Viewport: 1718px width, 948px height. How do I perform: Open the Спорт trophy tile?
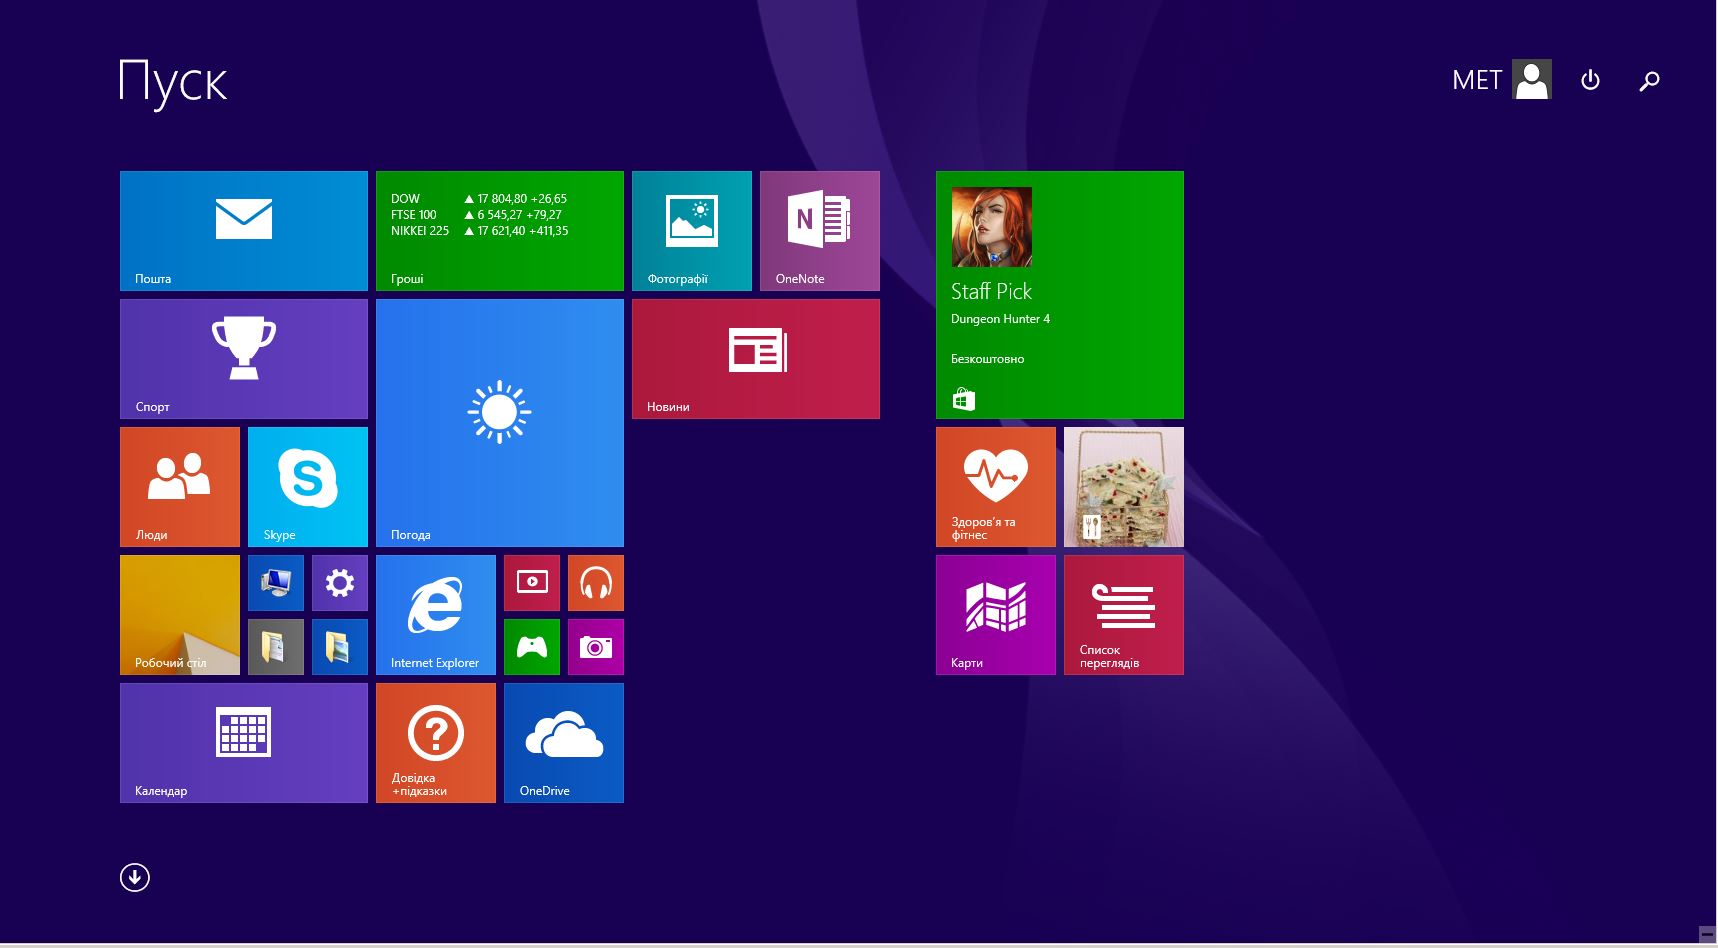(244, 359)
